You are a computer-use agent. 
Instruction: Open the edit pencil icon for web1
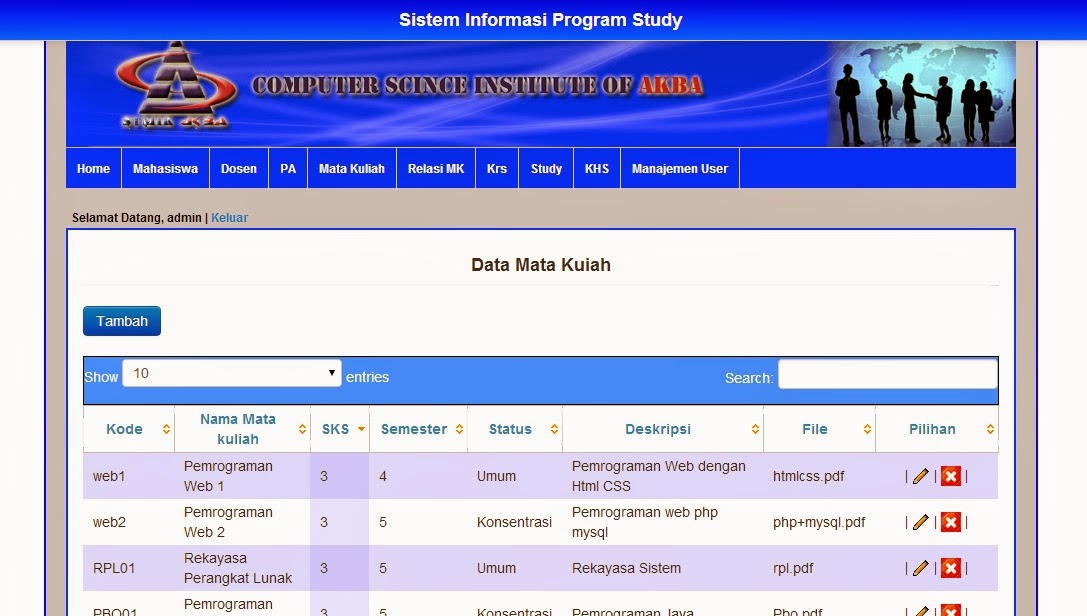tap(920, 476)
